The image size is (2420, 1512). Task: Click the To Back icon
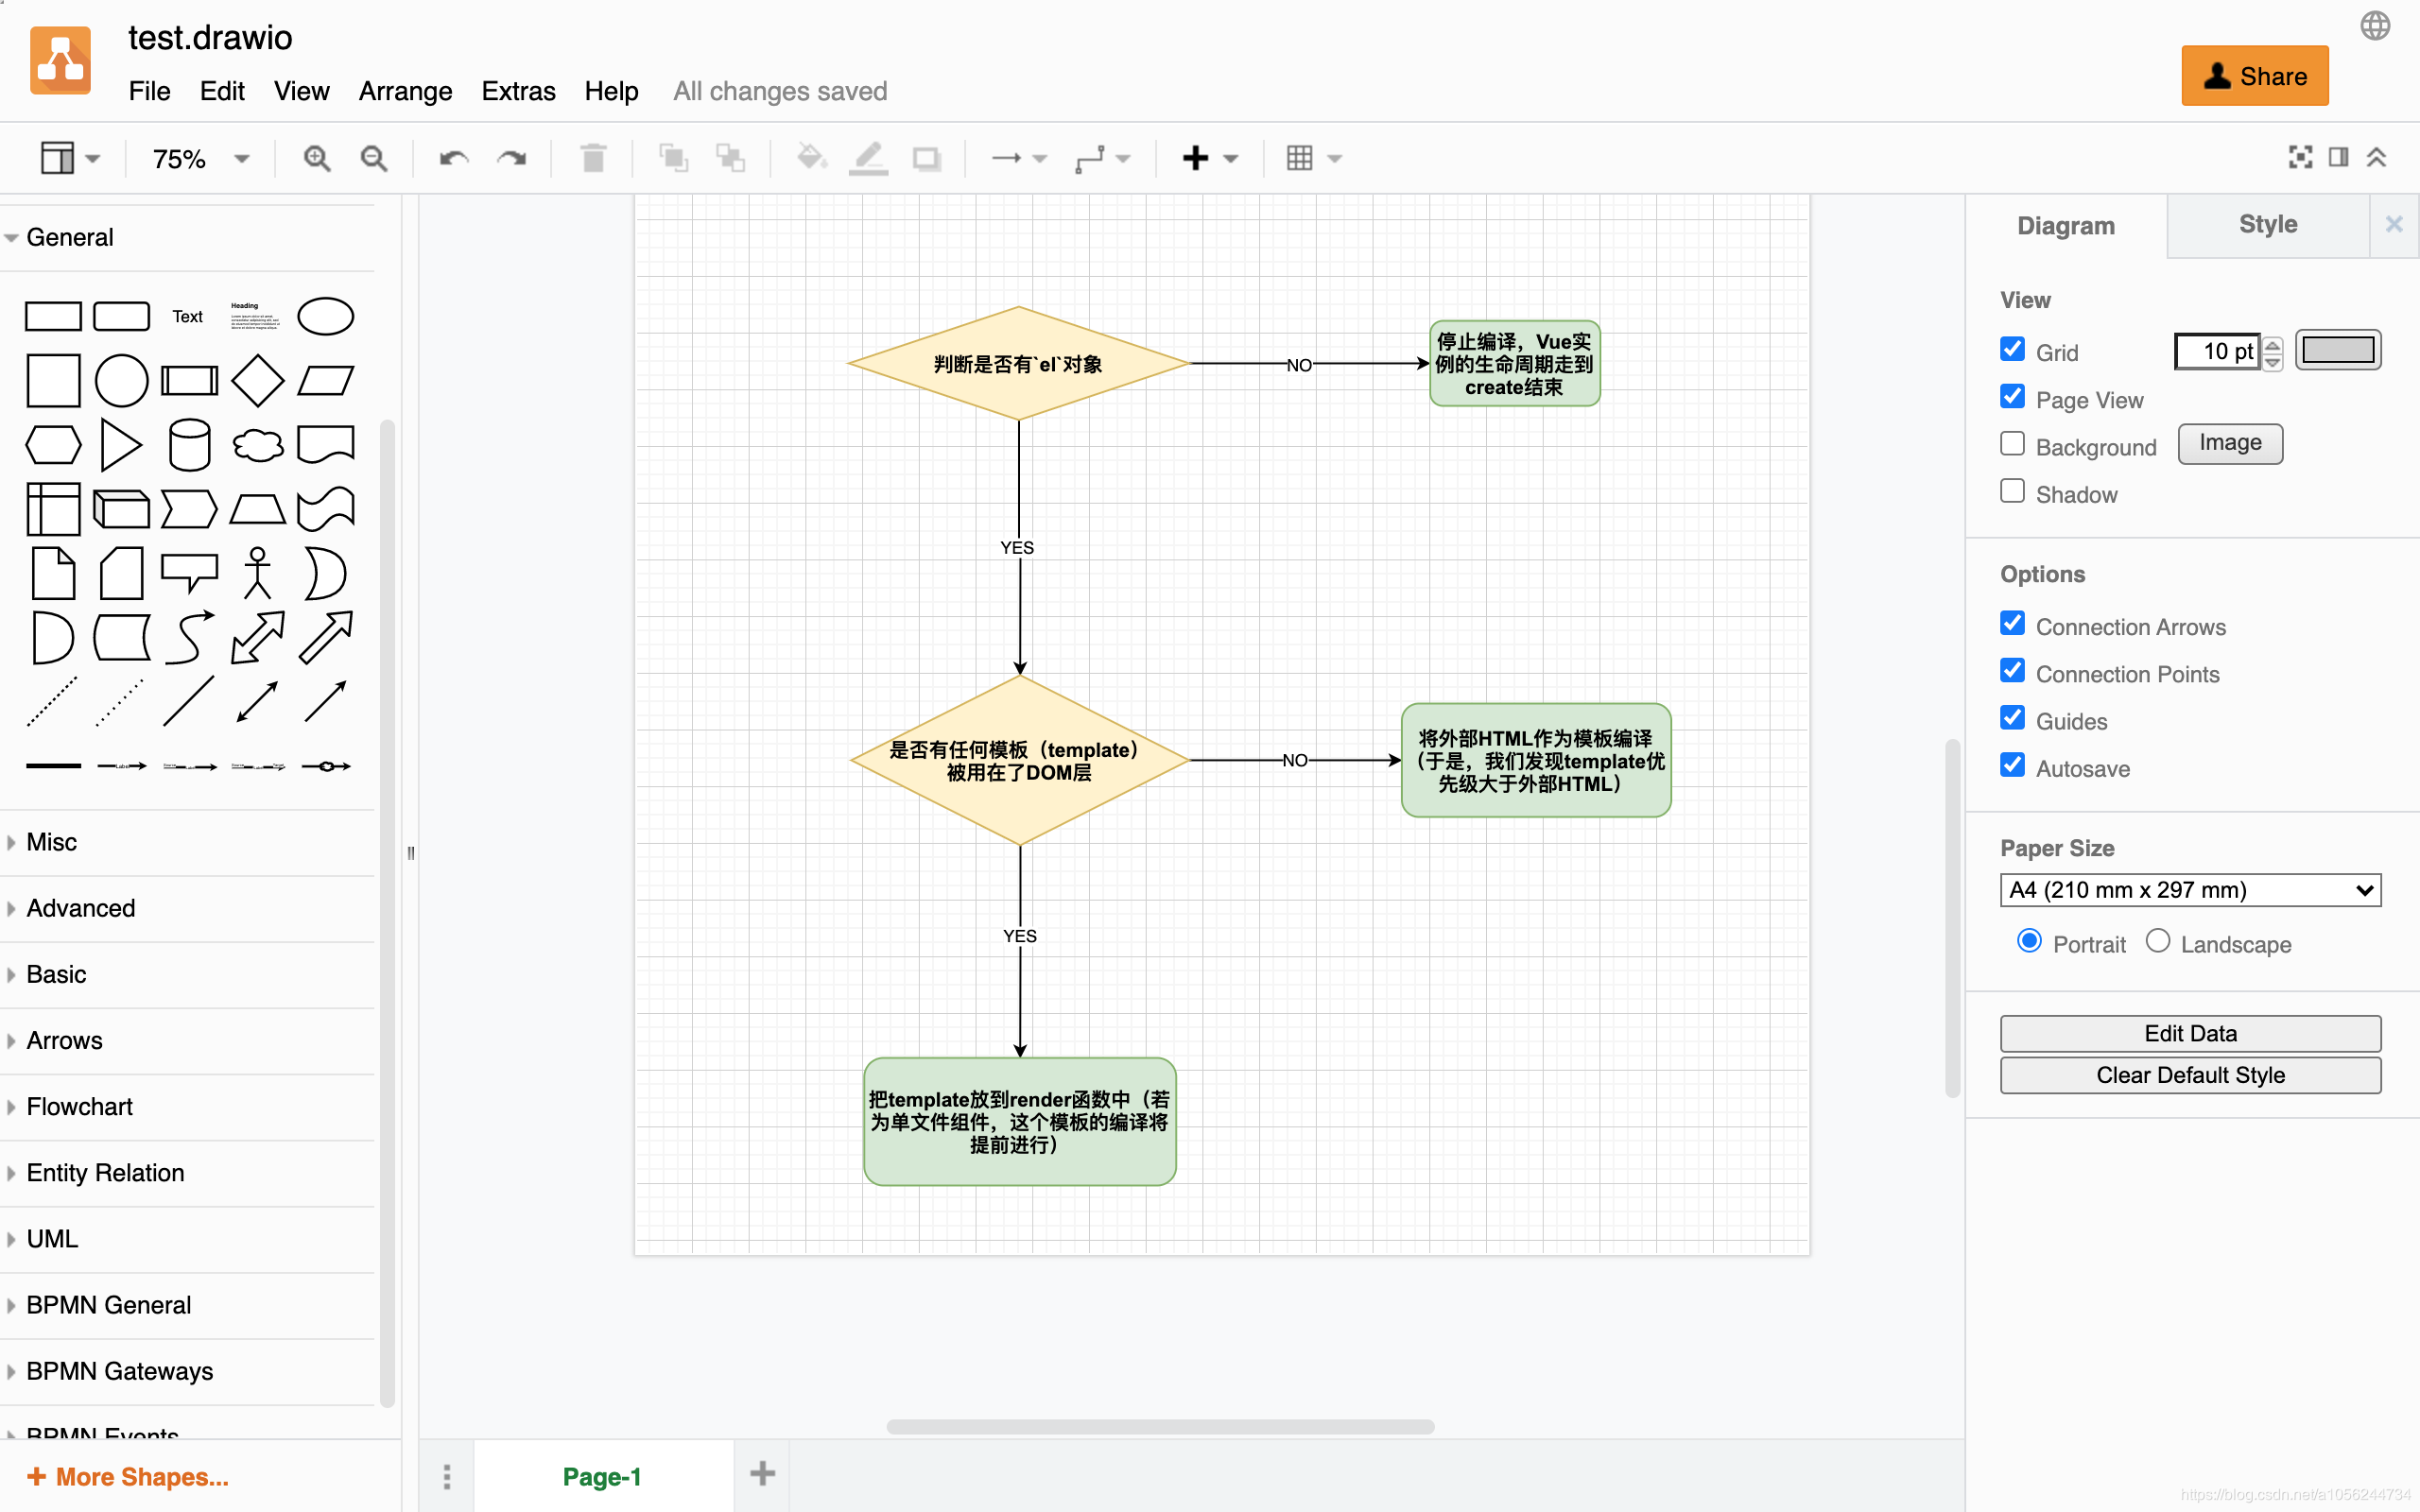(731, 158)
